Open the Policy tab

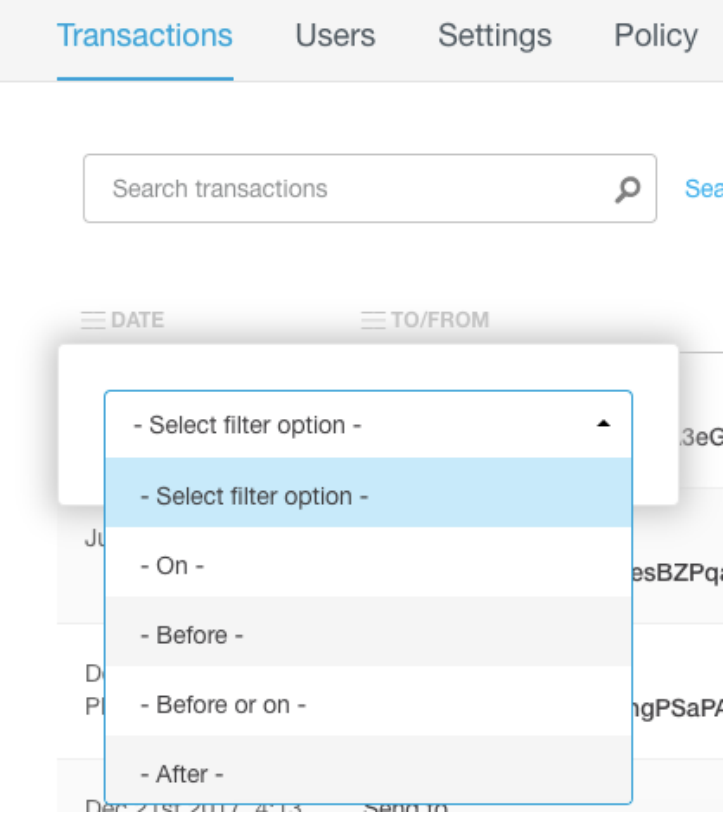pyautogui.click(x=655, y=36)
